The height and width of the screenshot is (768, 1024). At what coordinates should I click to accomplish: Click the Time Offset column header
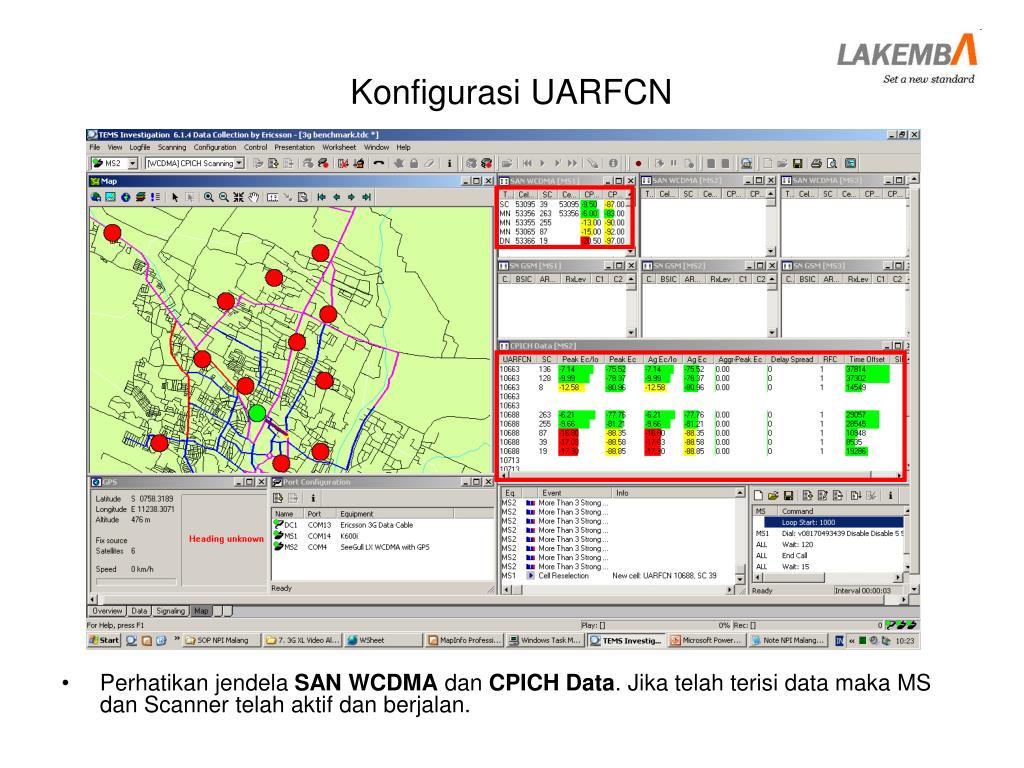click(867, 359)
